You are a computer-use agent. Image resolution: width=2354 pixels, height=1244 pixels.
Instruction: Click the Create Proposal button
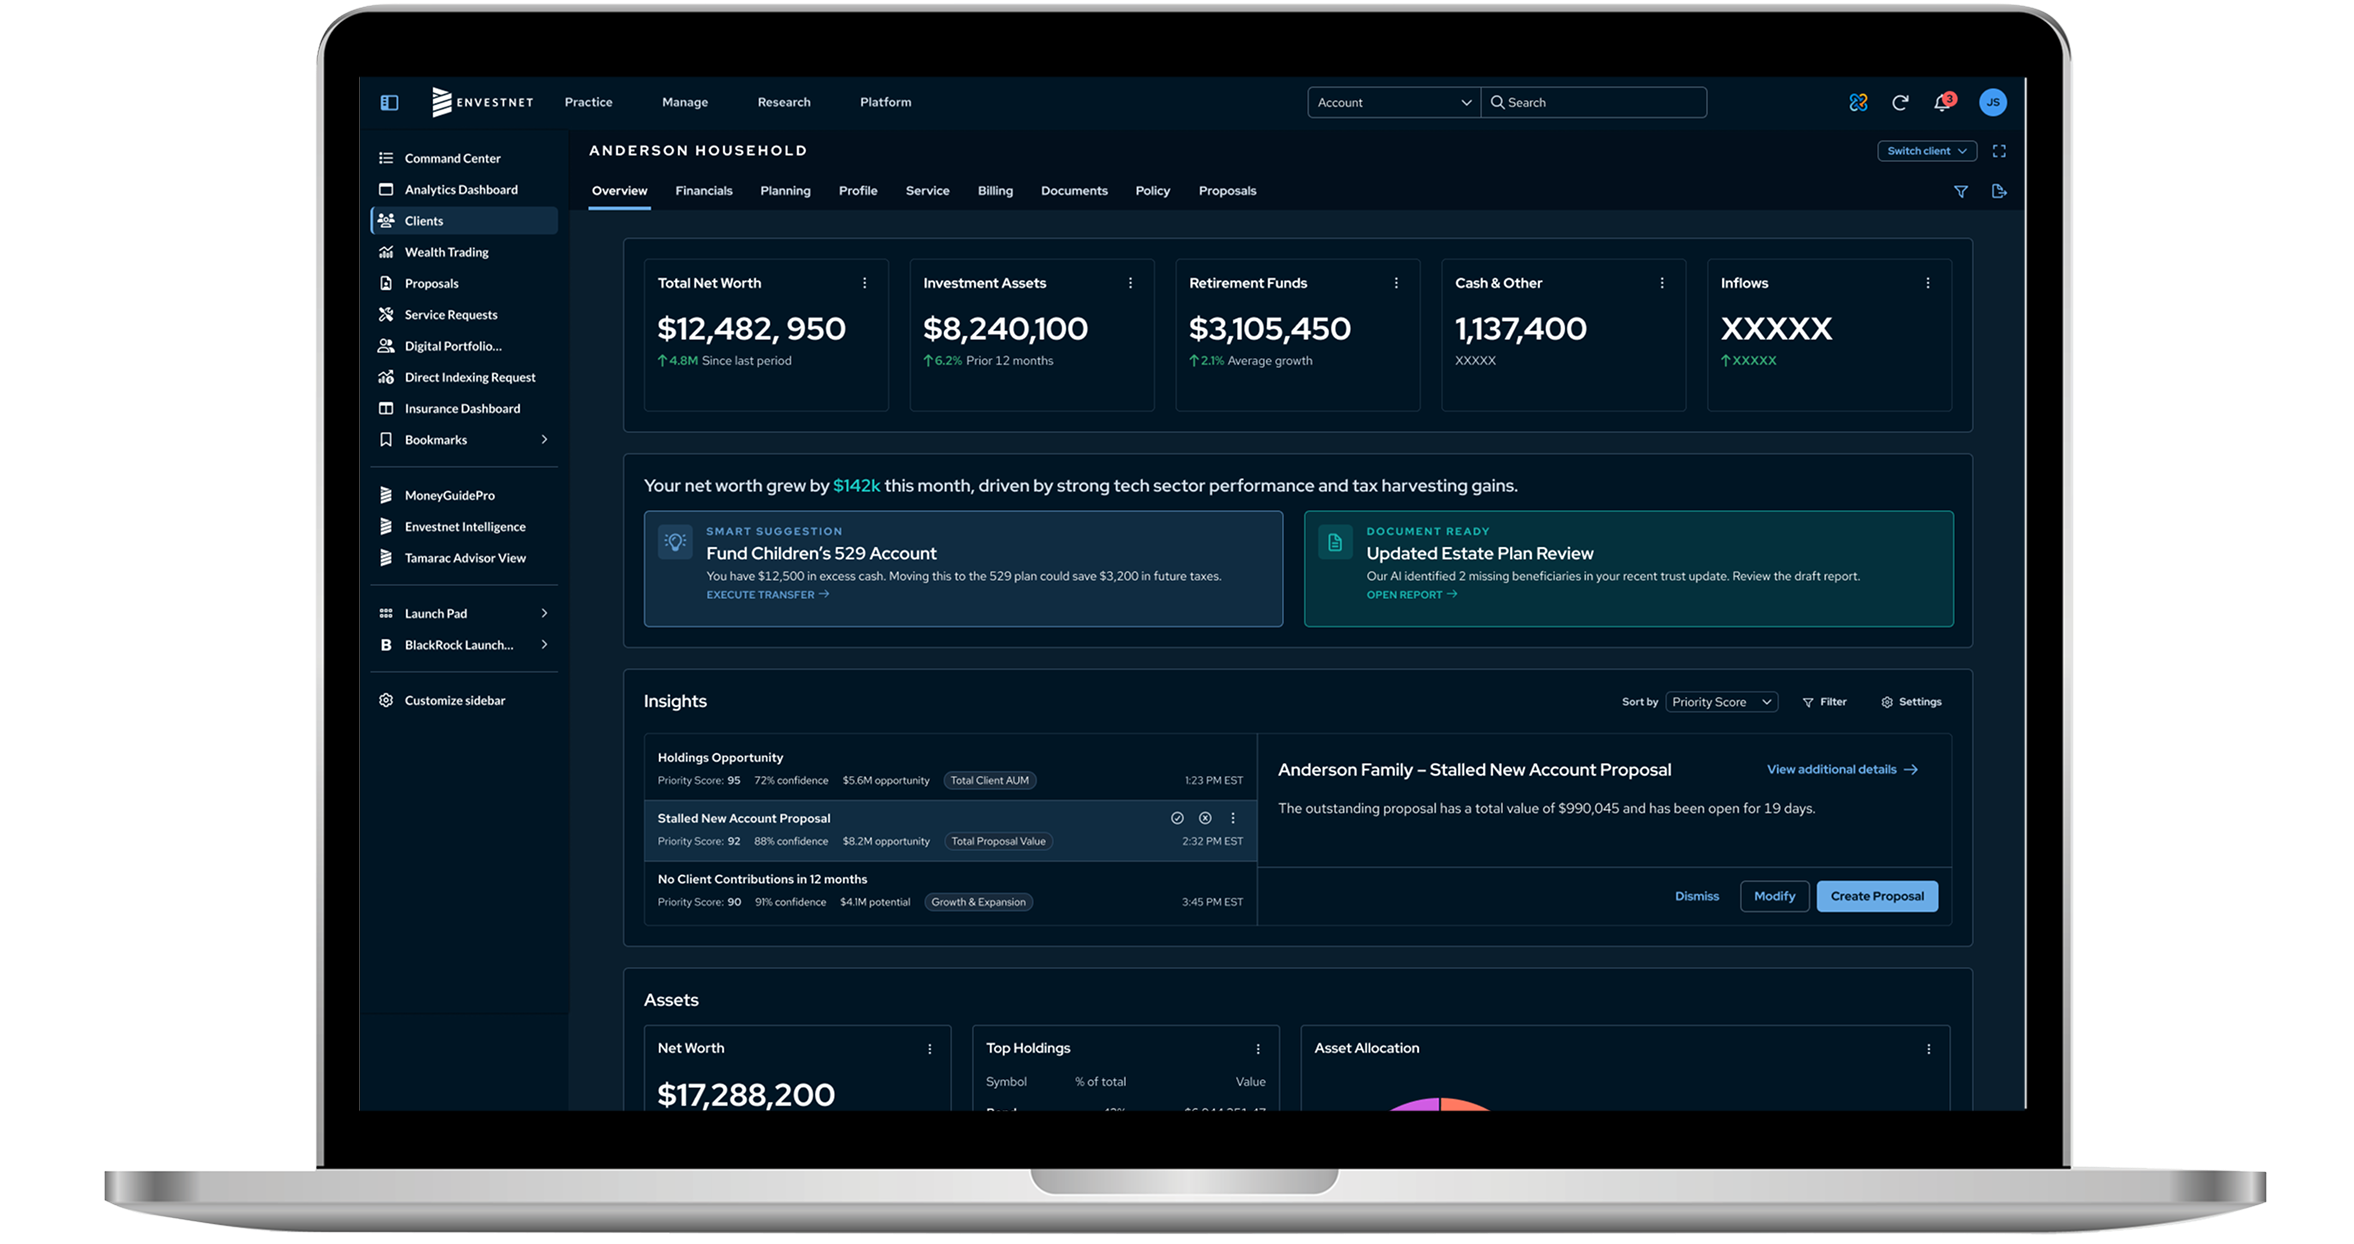[1877, 896]
